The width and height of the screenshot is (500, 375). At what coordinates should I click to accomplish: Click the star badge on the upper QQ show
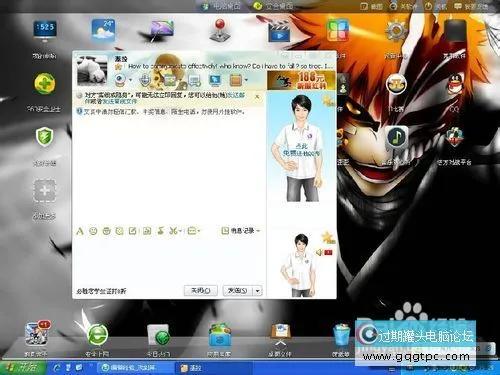click(x=328, y=100)
